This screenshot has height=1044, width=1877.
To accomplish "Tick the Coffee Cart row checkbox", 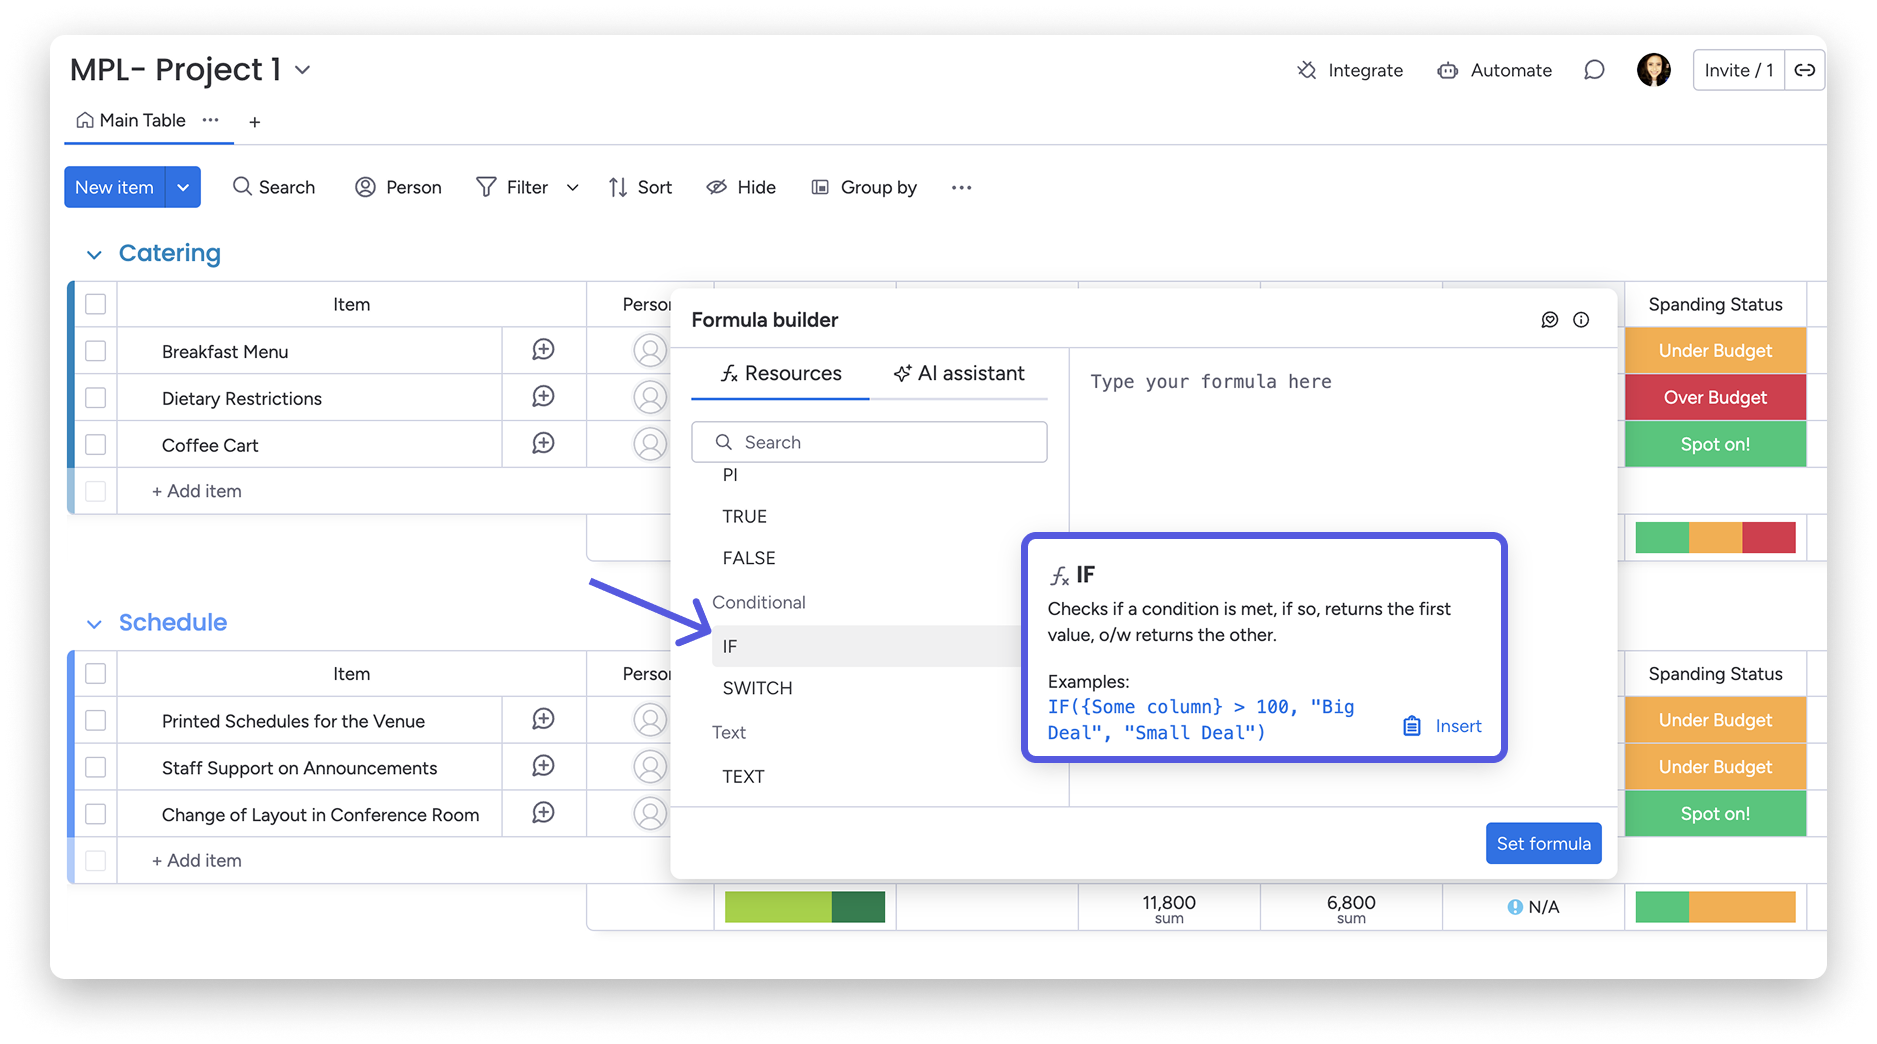I will click(x=96, y=445).
